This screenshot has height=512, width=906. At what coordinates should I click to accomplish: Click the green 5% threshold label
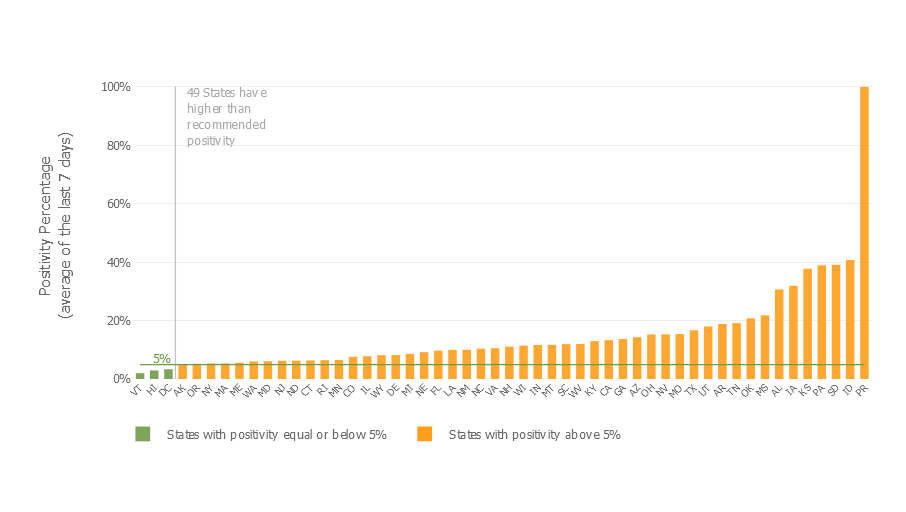click(x=161, y=358)
